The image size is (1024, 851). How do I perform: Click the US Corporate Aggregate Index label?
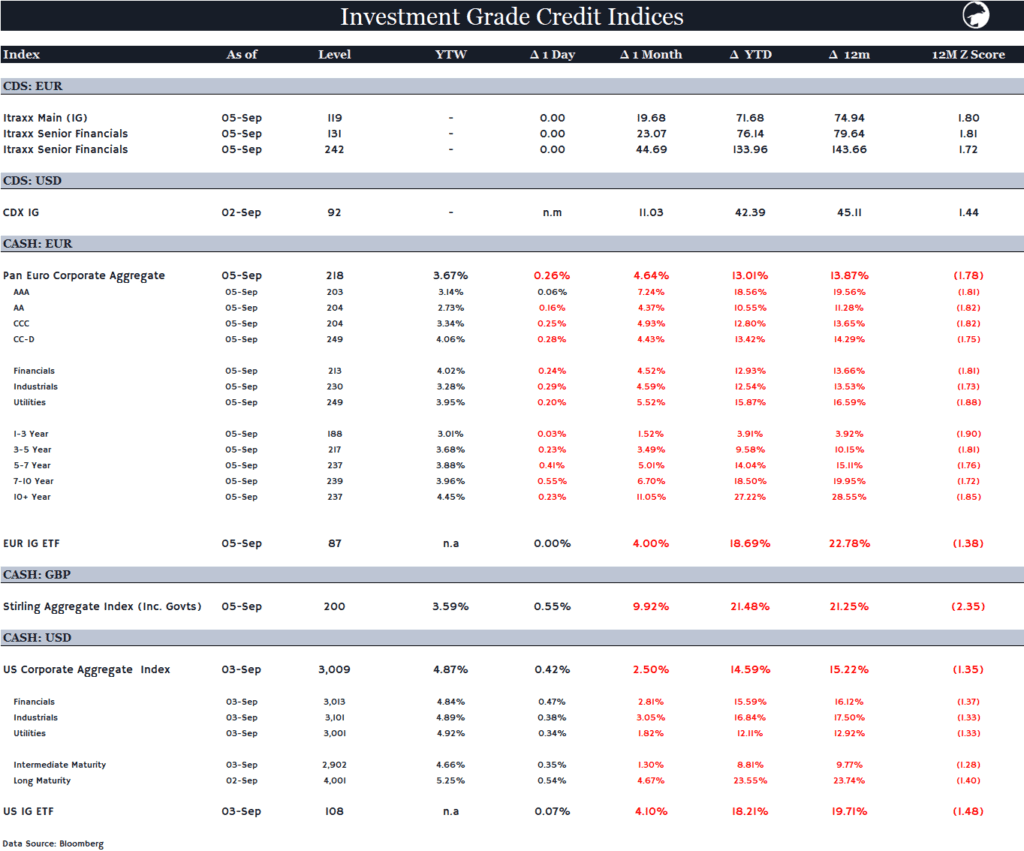(87, 669)
